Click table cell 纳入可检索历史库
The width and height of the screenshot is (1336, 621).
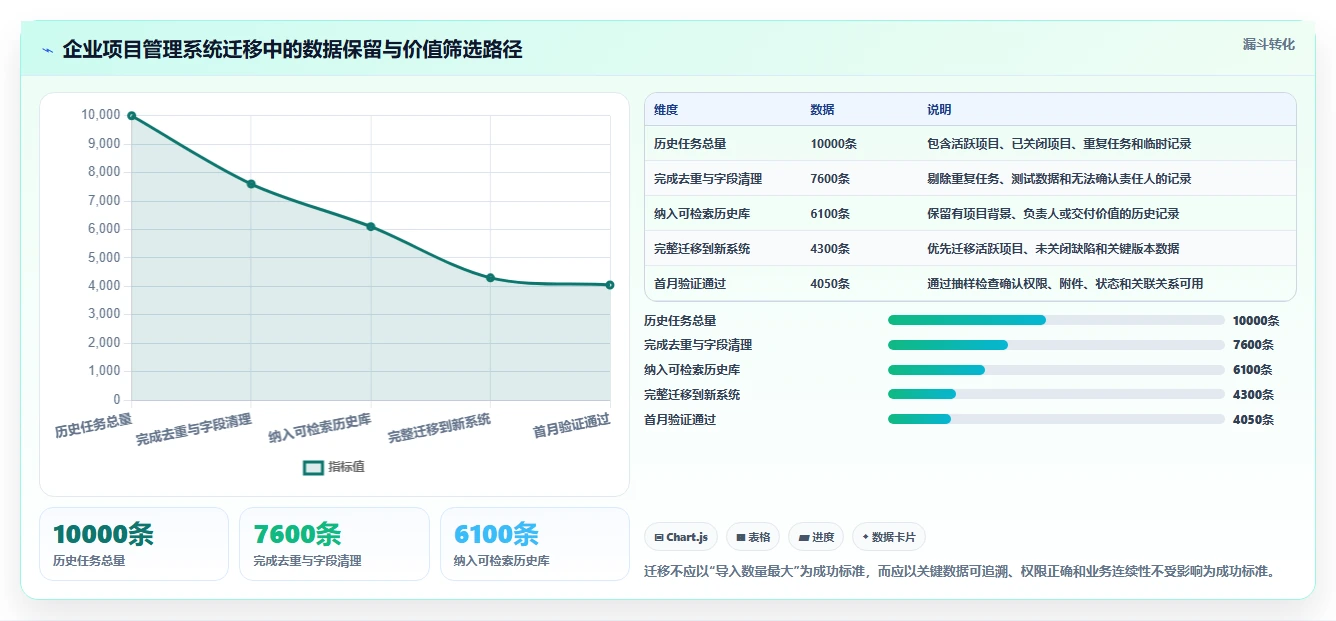tap(702, 214)
